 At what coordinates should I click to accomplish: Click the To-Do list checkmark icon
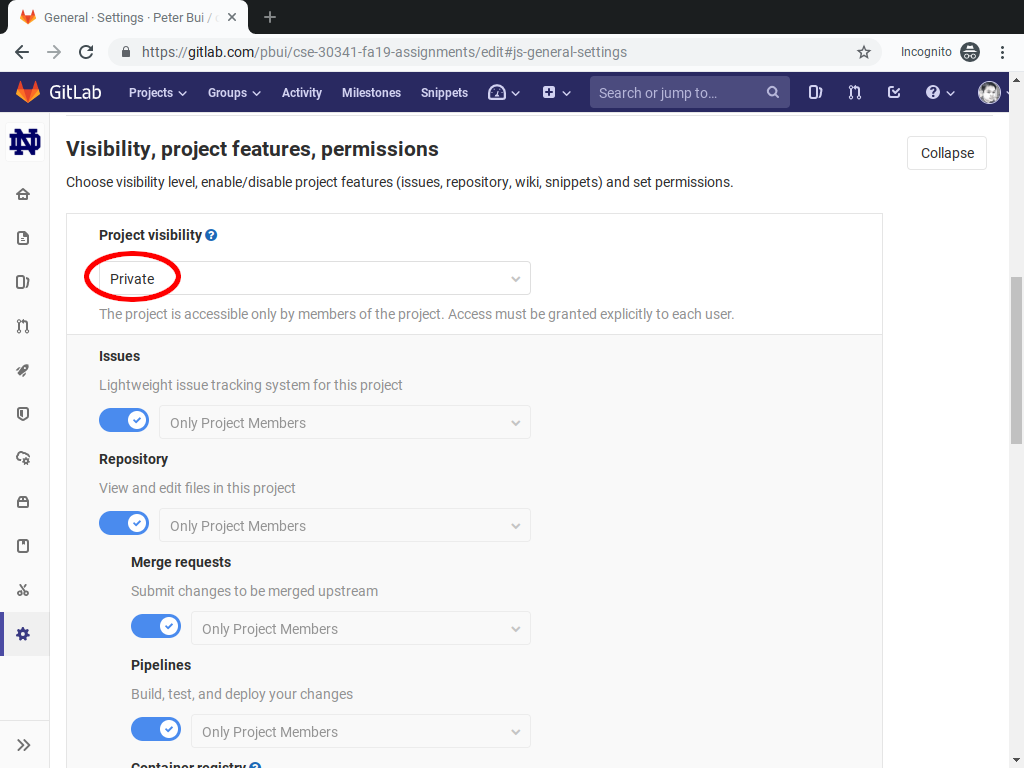click(x=894, y=93)
